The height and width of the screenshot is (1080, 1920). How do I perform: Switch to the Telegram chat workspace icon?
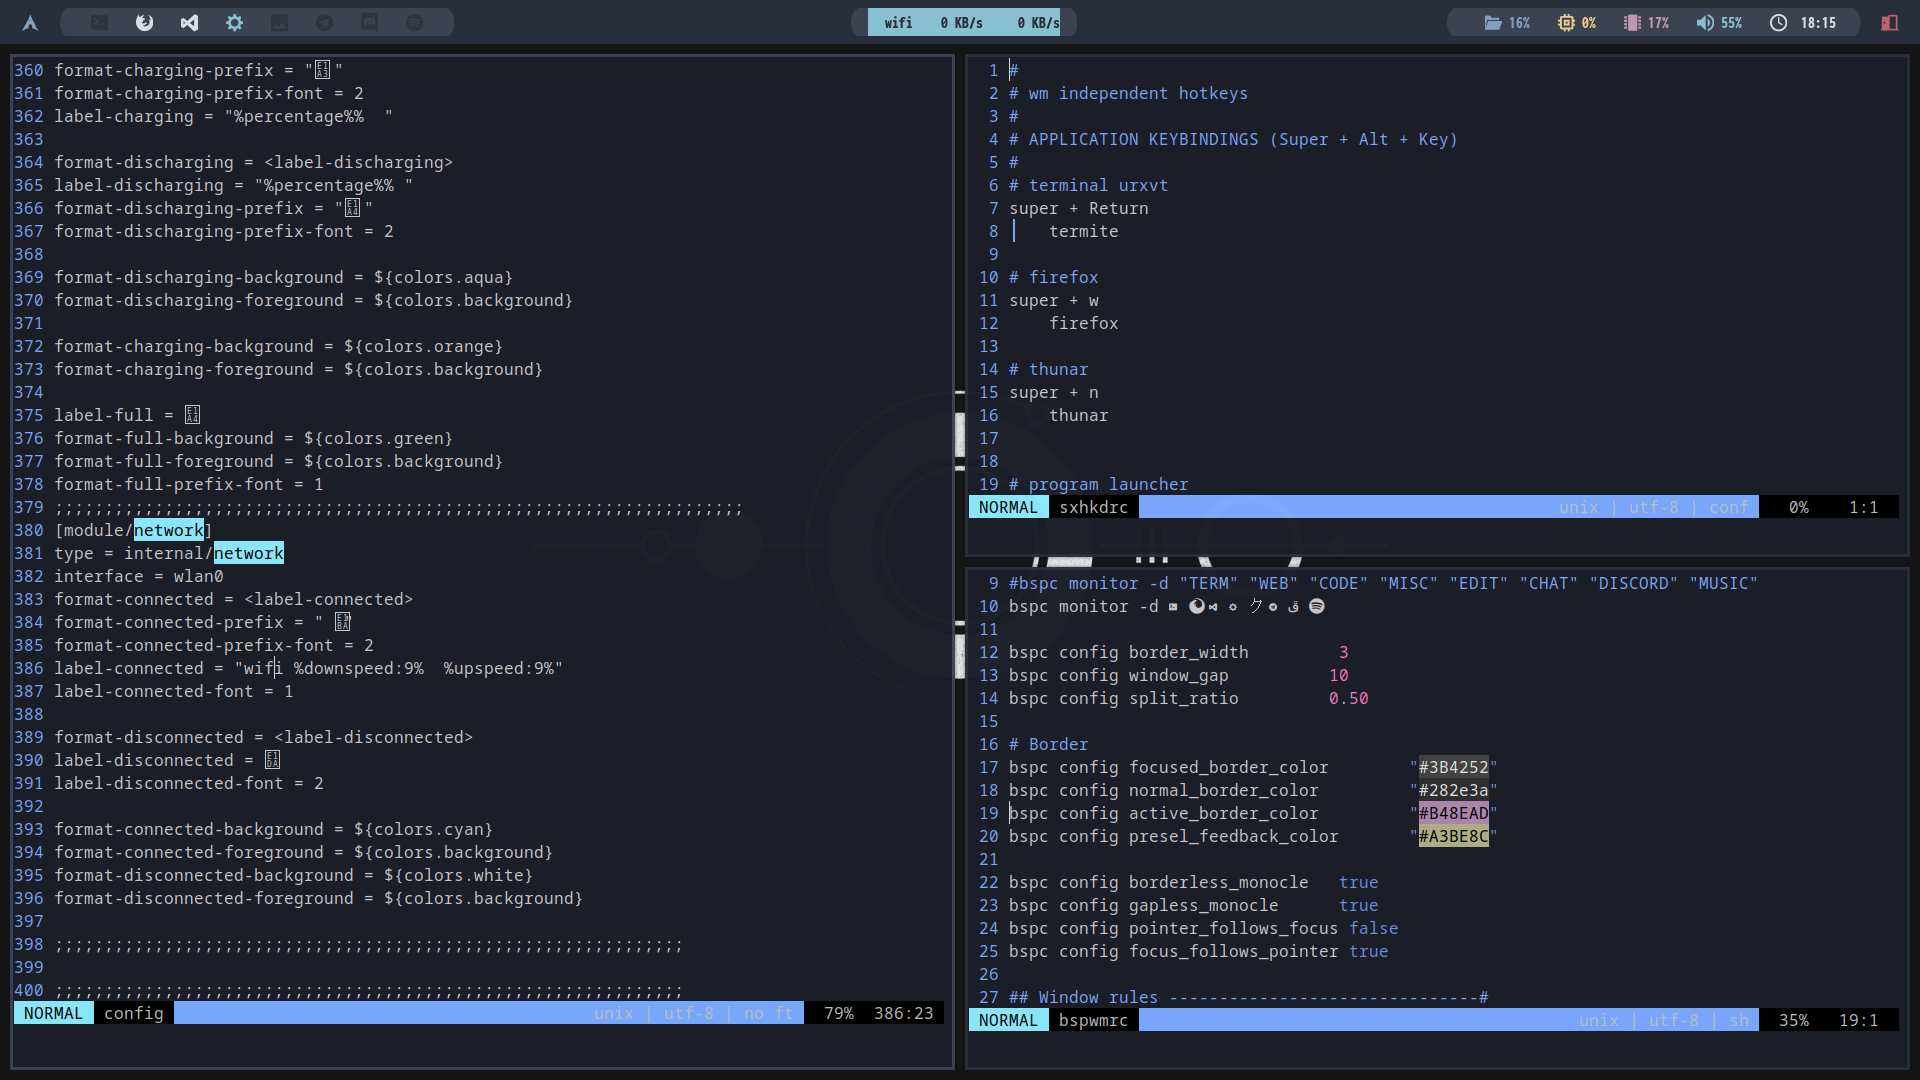(x=324, y=22)
